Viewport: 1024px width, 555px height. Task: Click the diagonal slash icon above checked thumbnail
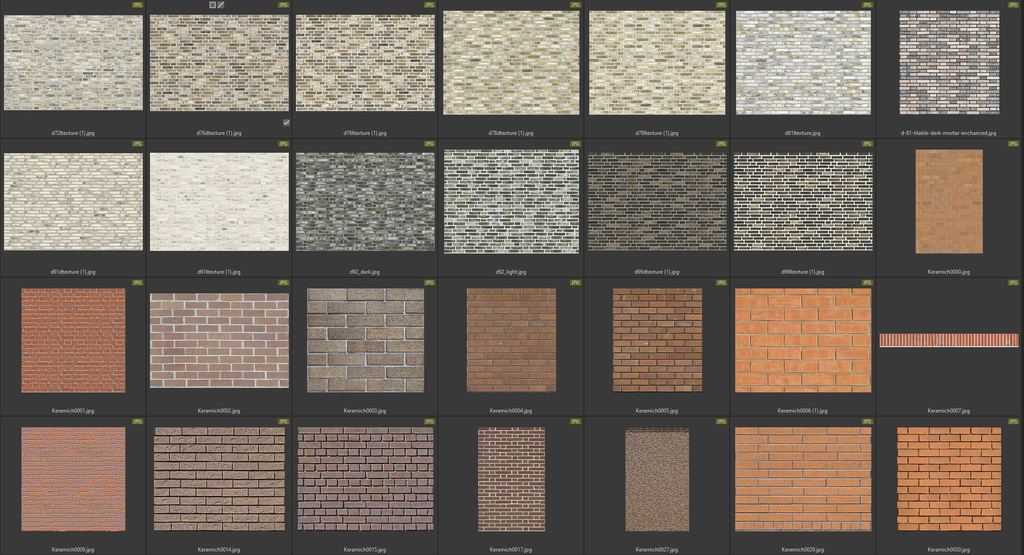coord(221,5)
